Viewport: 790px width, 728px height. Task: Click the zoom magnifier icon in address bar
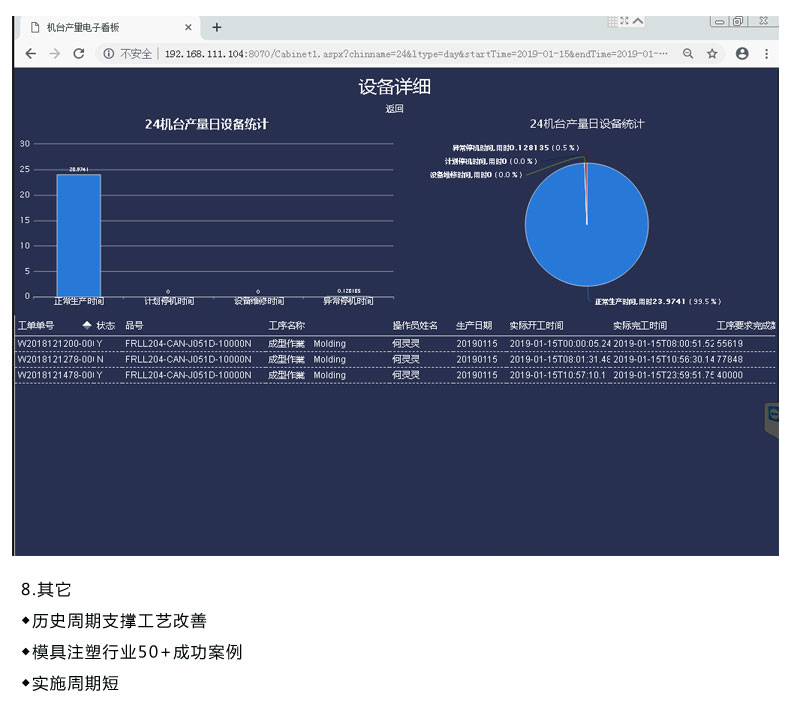(x=688, y=54)
